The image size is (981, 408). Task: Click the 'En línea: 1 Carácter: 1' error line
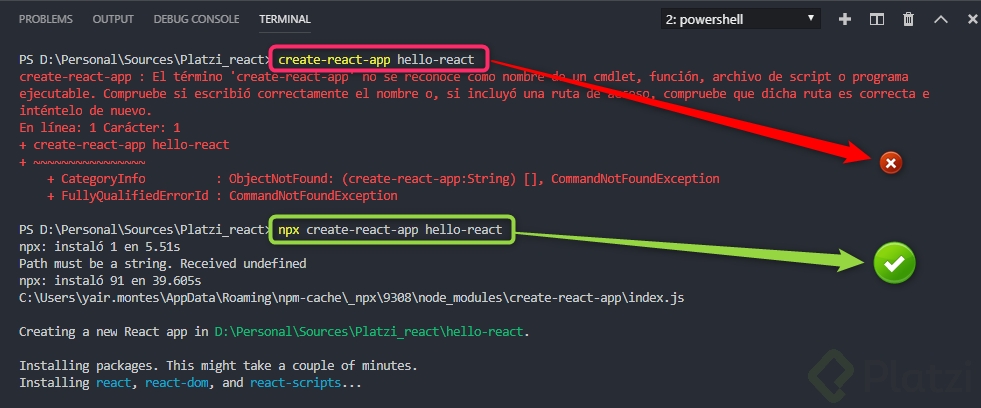100,128
